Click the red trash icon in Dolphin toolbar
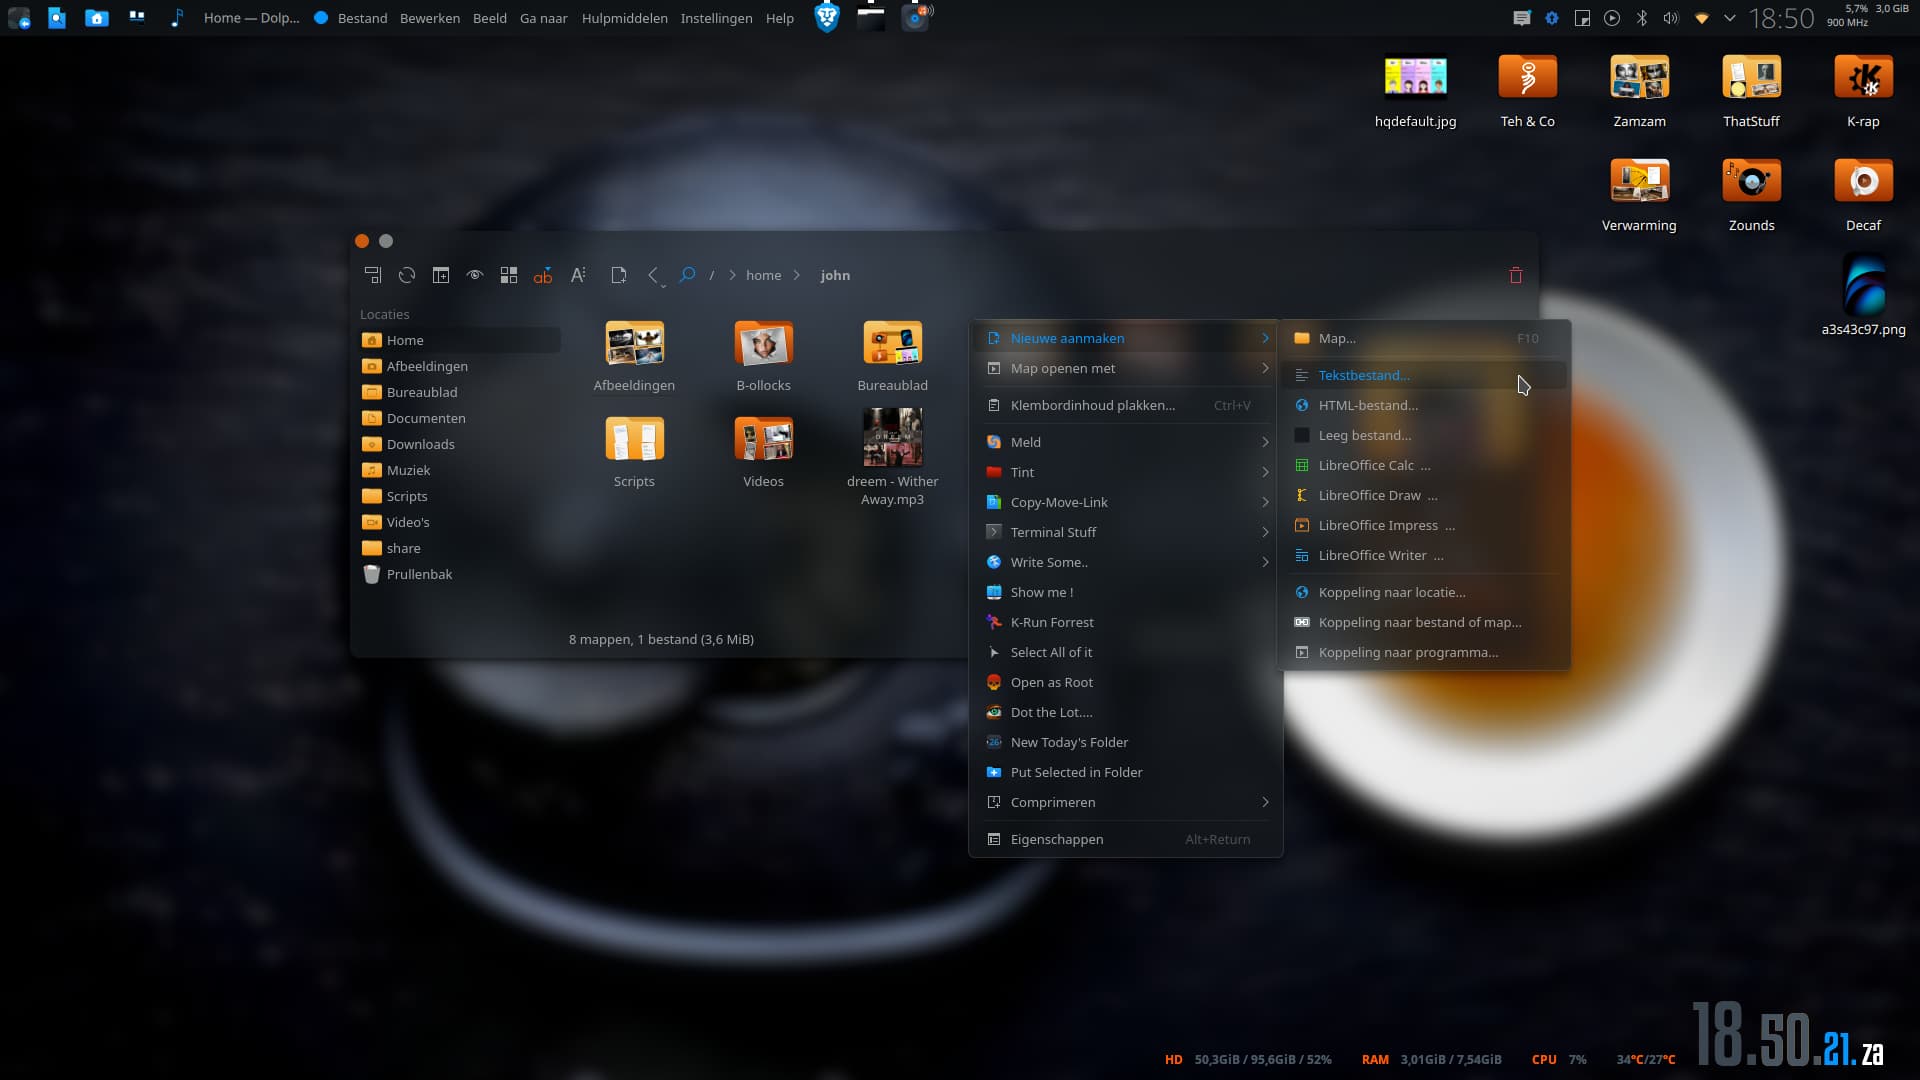This screenshot has width=1920, height=1080. [1516, 275]
